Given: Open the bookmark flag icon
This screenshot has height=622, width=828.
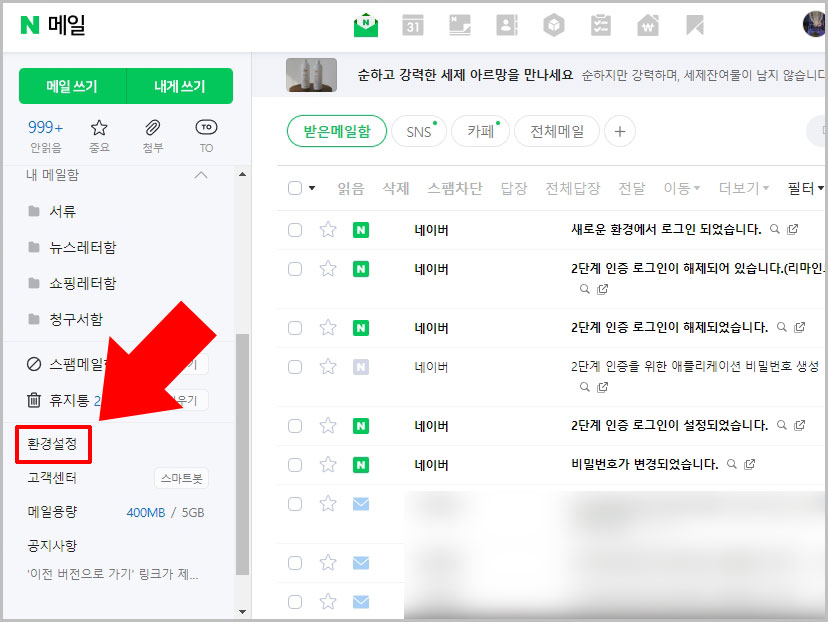Looking at the screenshot, I should [x=694, y=24].
